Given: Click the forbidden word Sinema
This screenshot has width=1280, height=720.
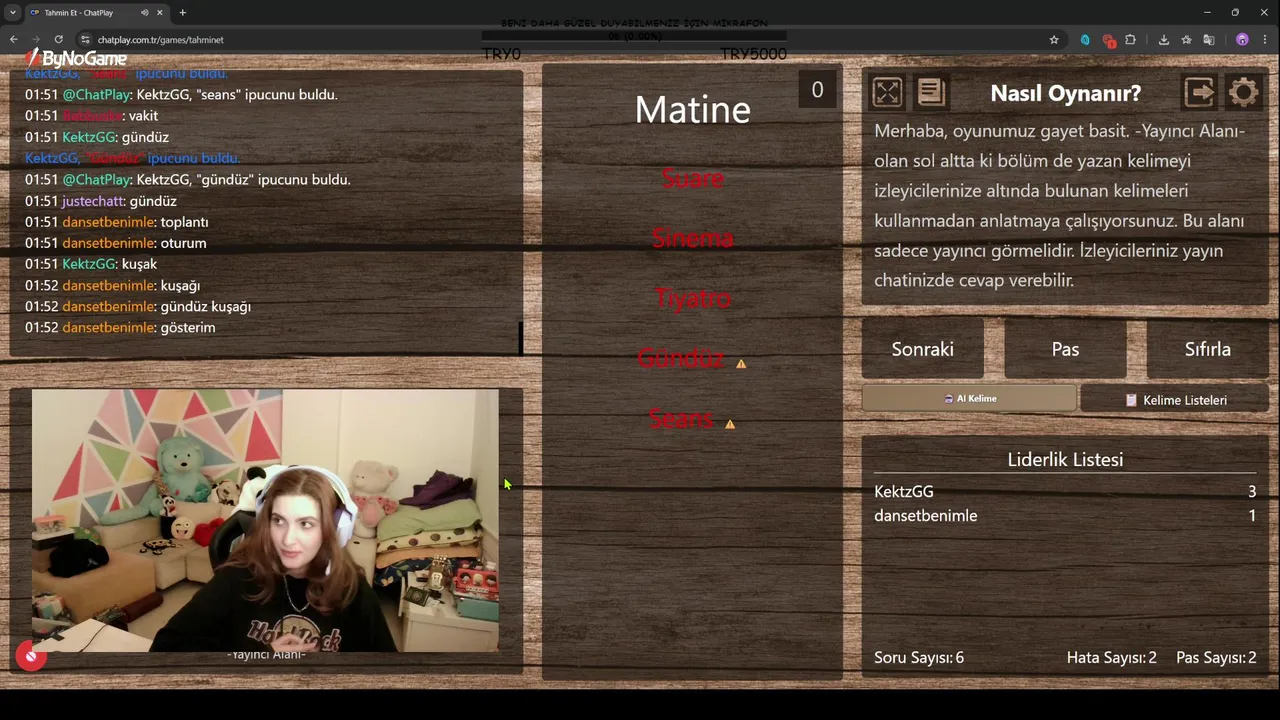Looking at the screenshot, I should tap(692, 238).
